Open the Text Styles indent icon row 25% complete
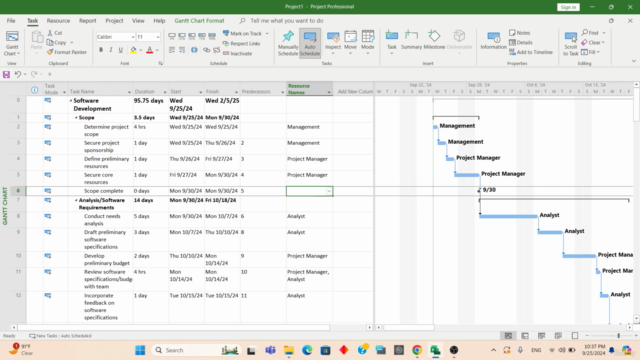Screen dimensions: 640x360 [x=182, y=36]
